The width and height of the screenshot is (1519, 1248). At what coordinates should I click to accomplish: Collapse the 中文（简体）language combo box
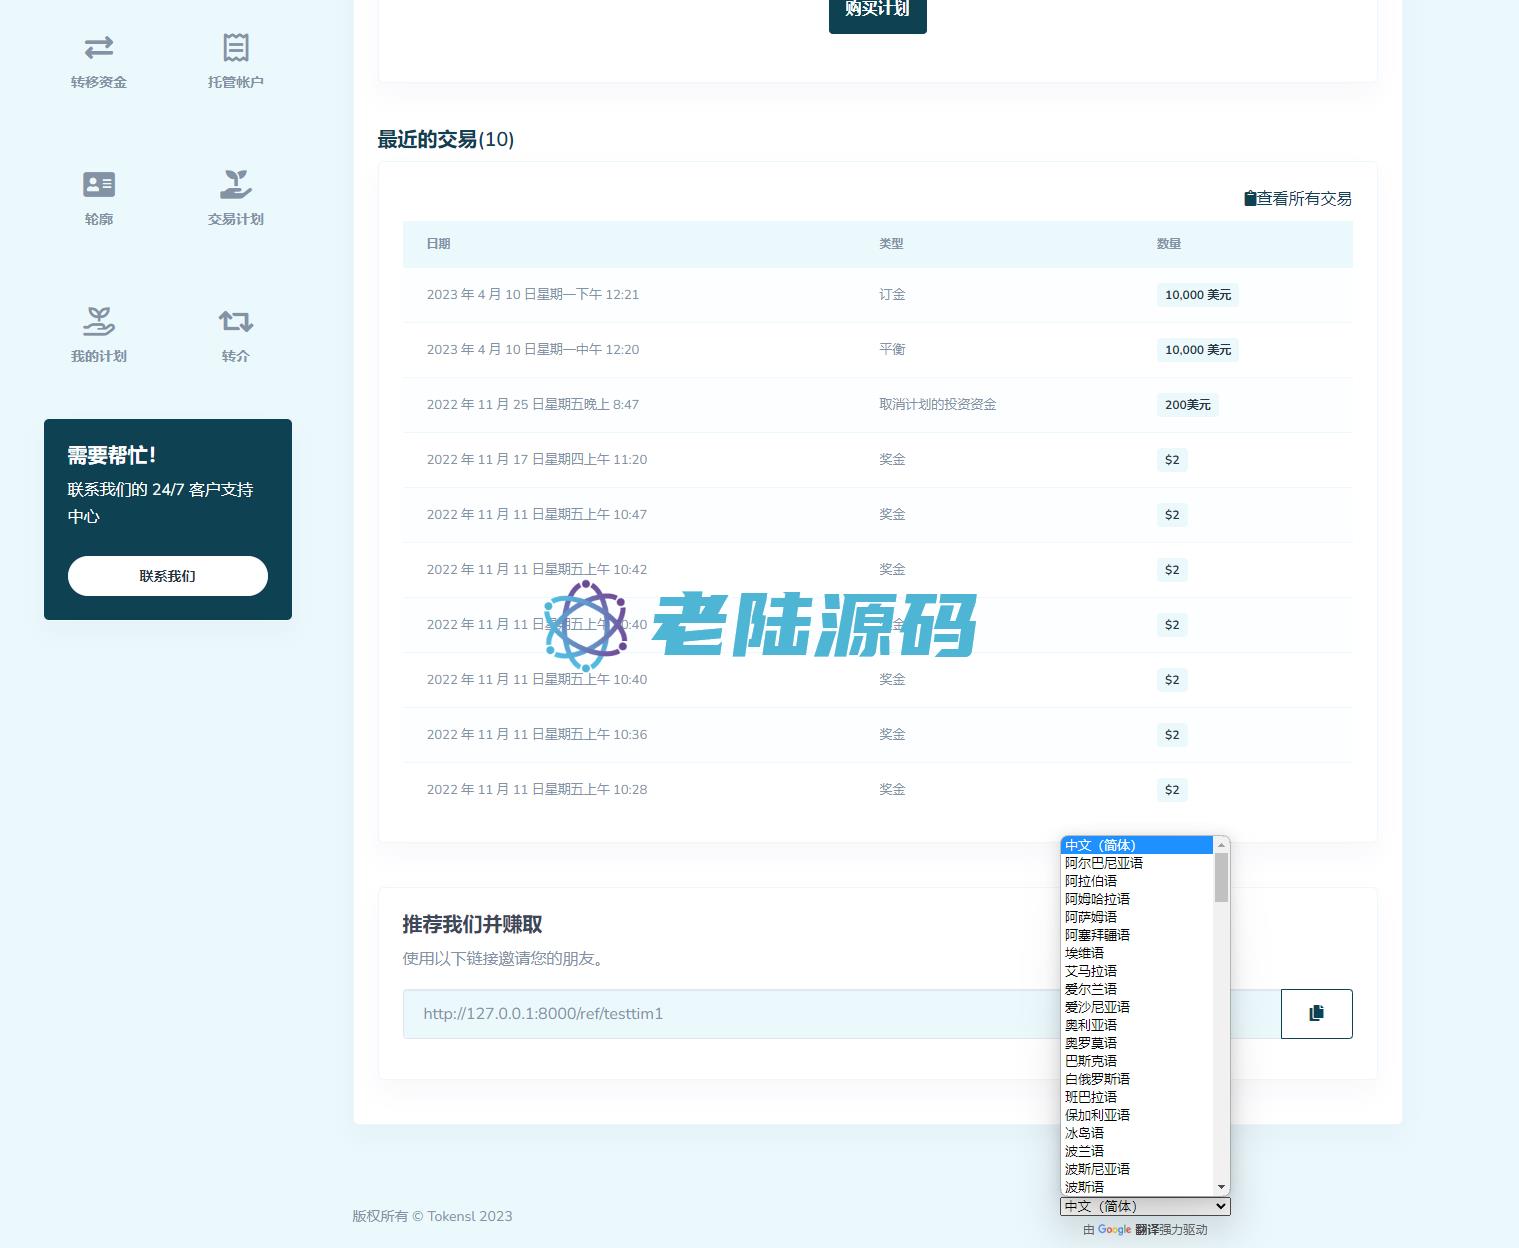click(1144, 1207)
